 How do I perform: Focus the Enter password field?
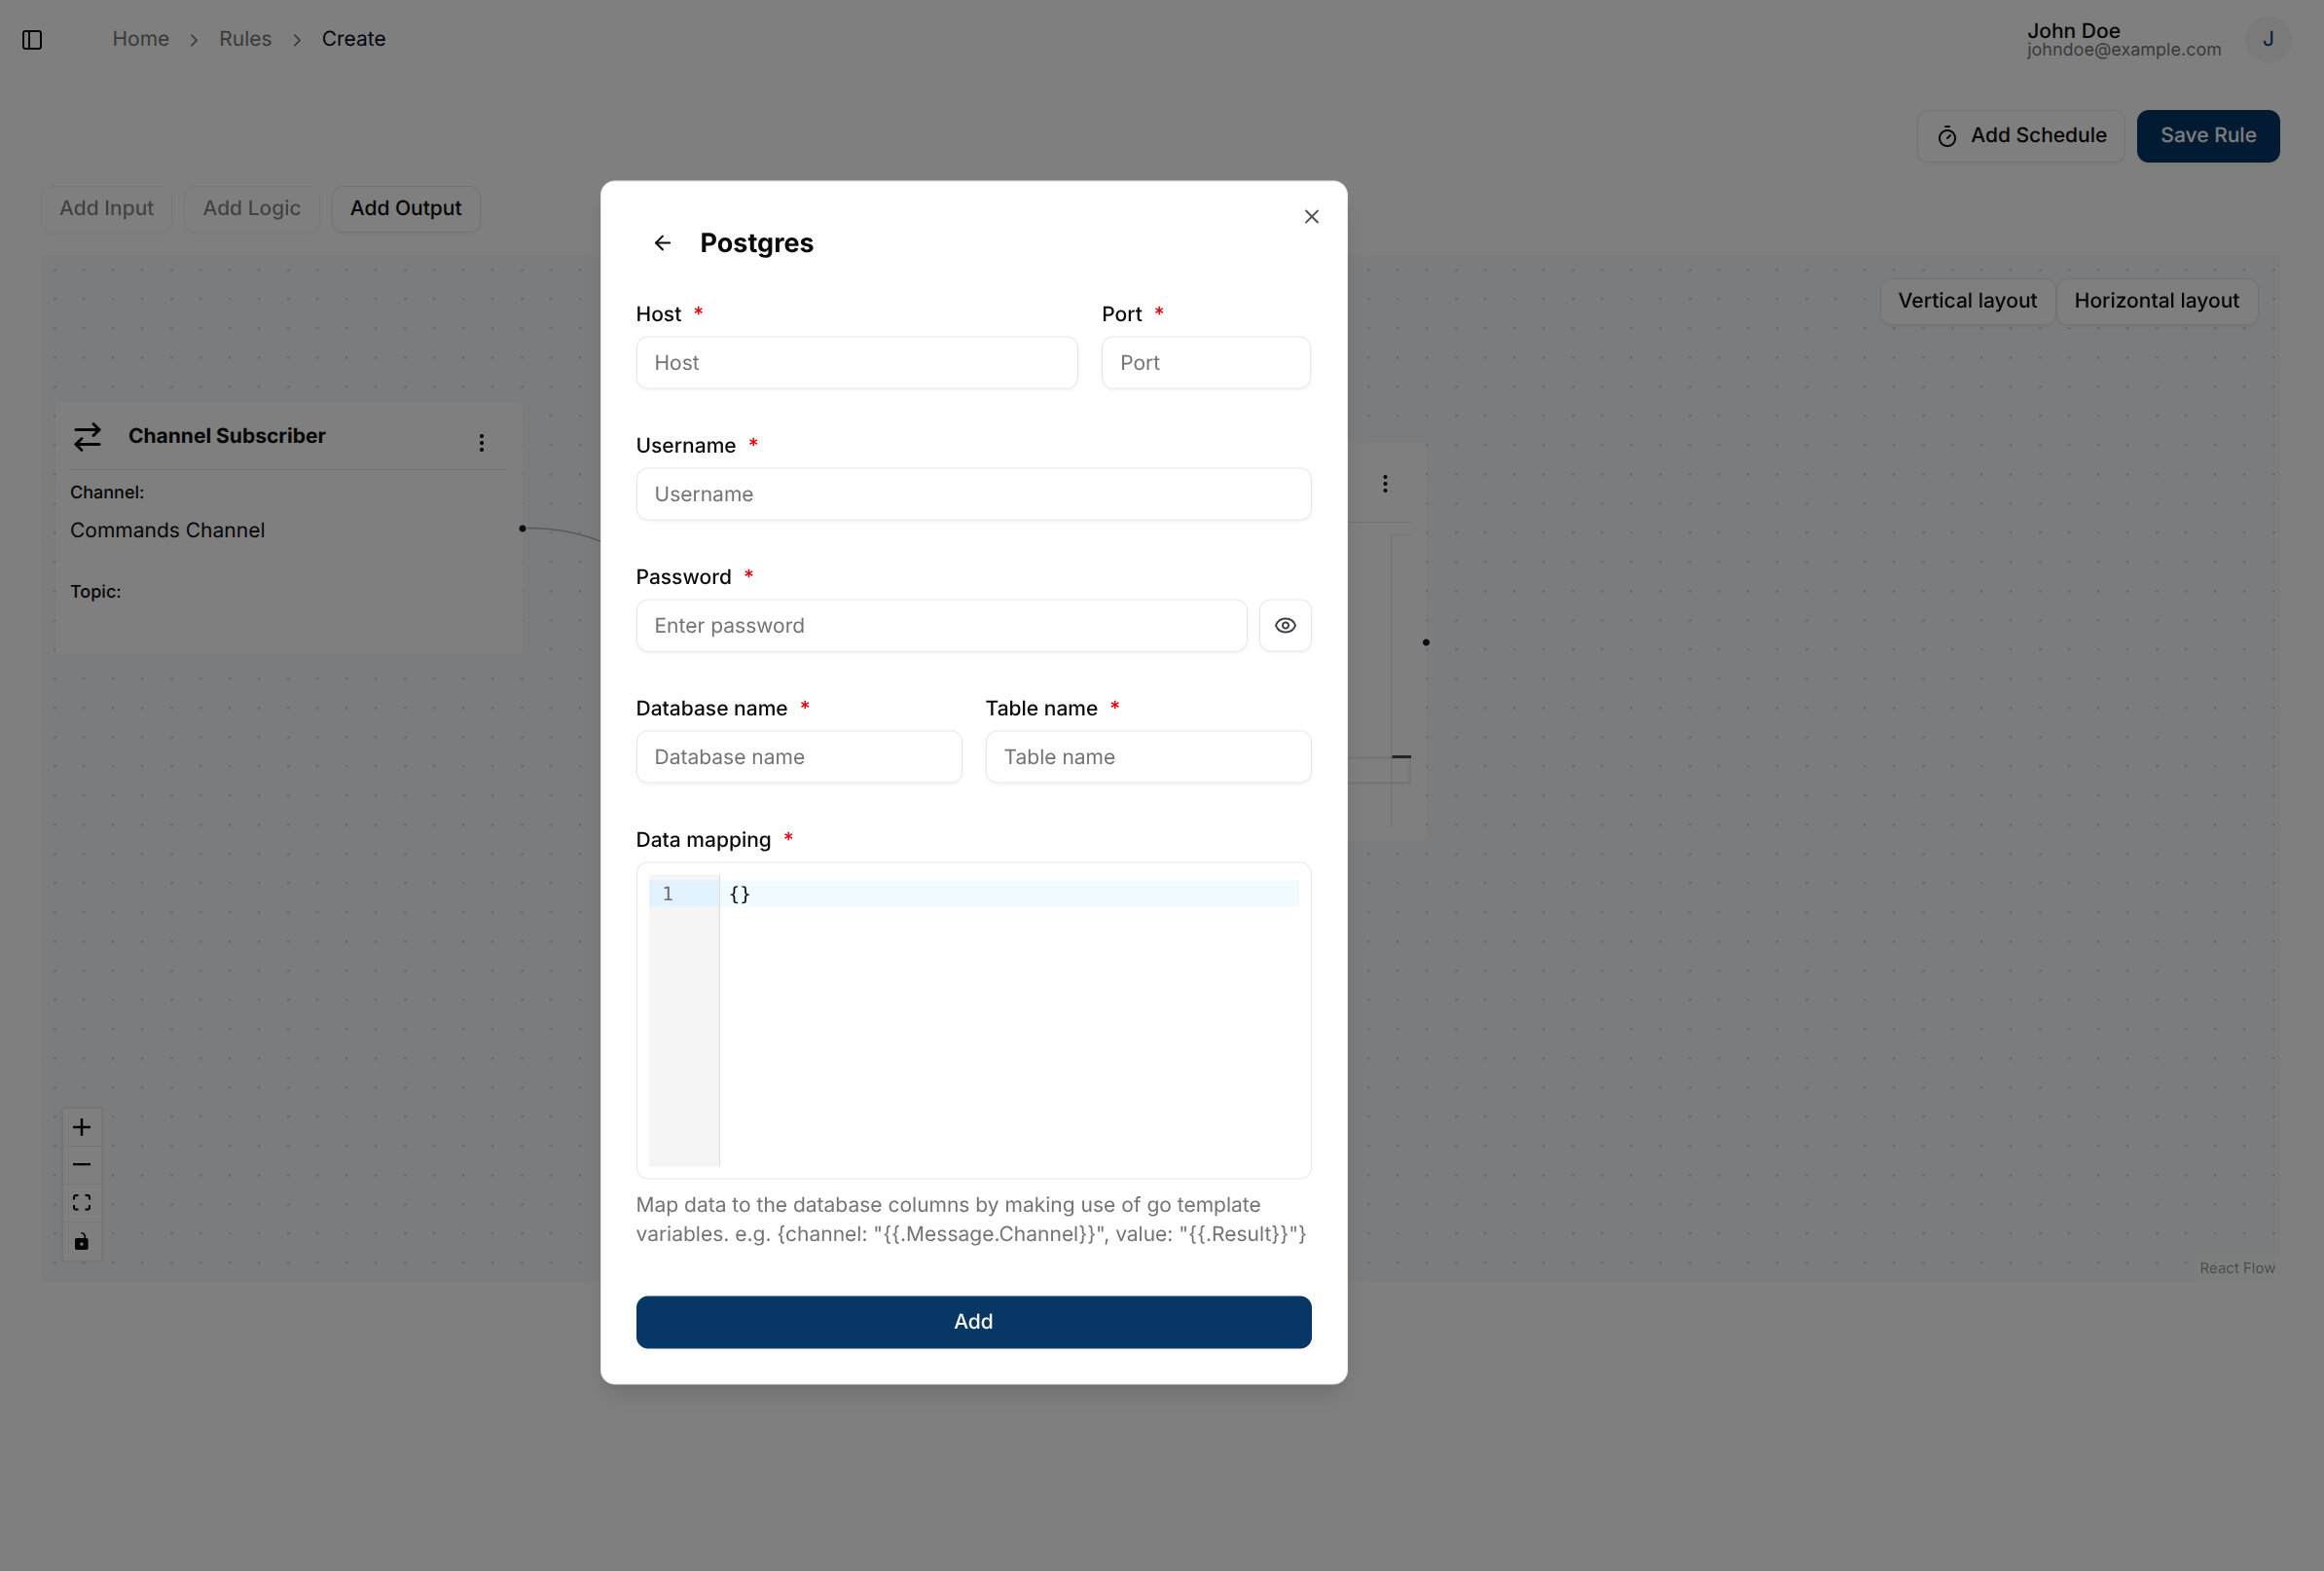click(x=941, y=626)
